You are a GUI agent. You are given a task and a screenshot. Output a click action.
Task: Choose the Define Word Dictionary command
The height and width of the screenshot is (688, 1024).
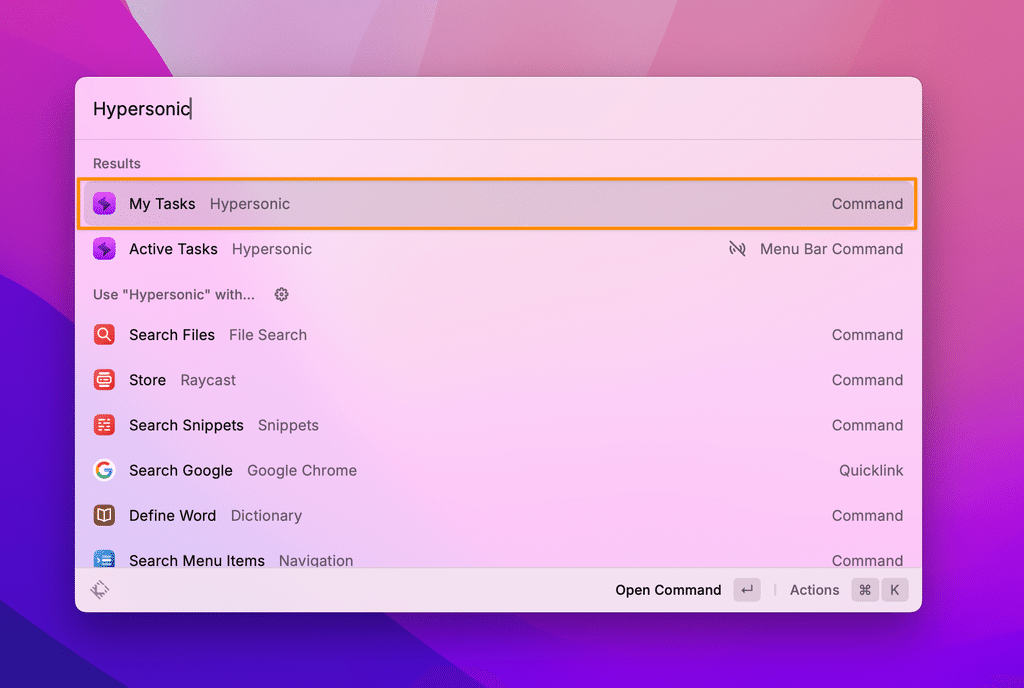tap(498, 516)
